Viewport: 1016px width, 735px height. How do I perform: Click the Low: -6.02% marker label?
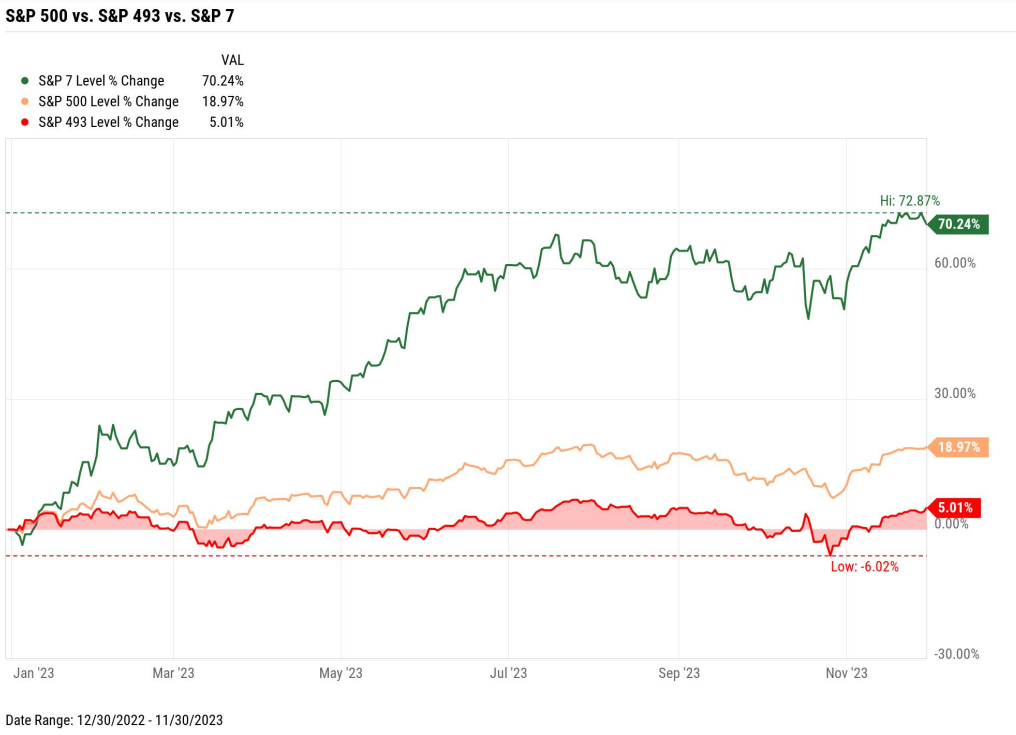pos(865,567)
